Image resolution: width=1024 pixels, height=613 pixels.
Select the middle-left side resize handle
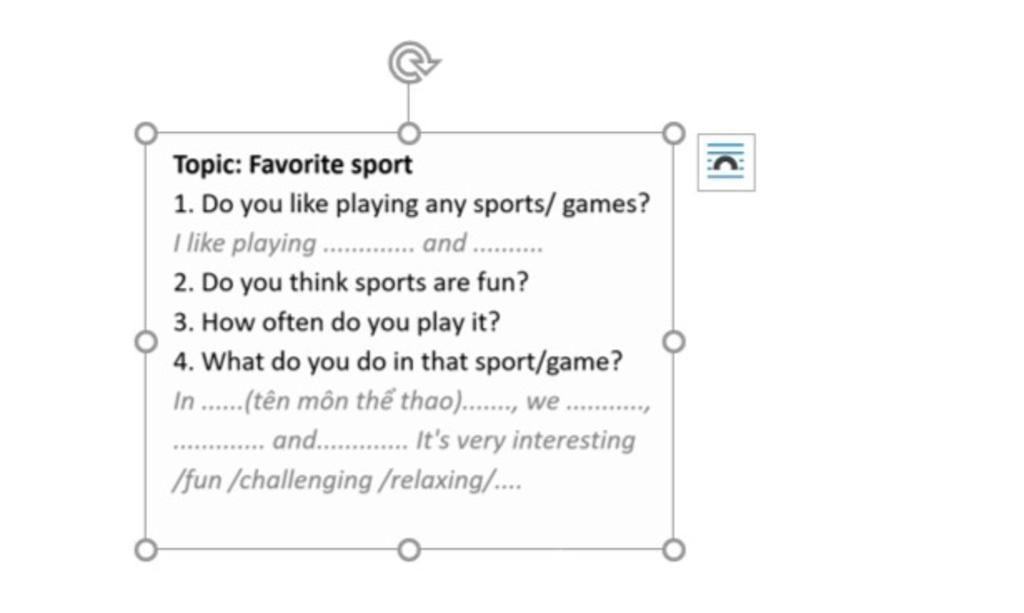point(146,341)
